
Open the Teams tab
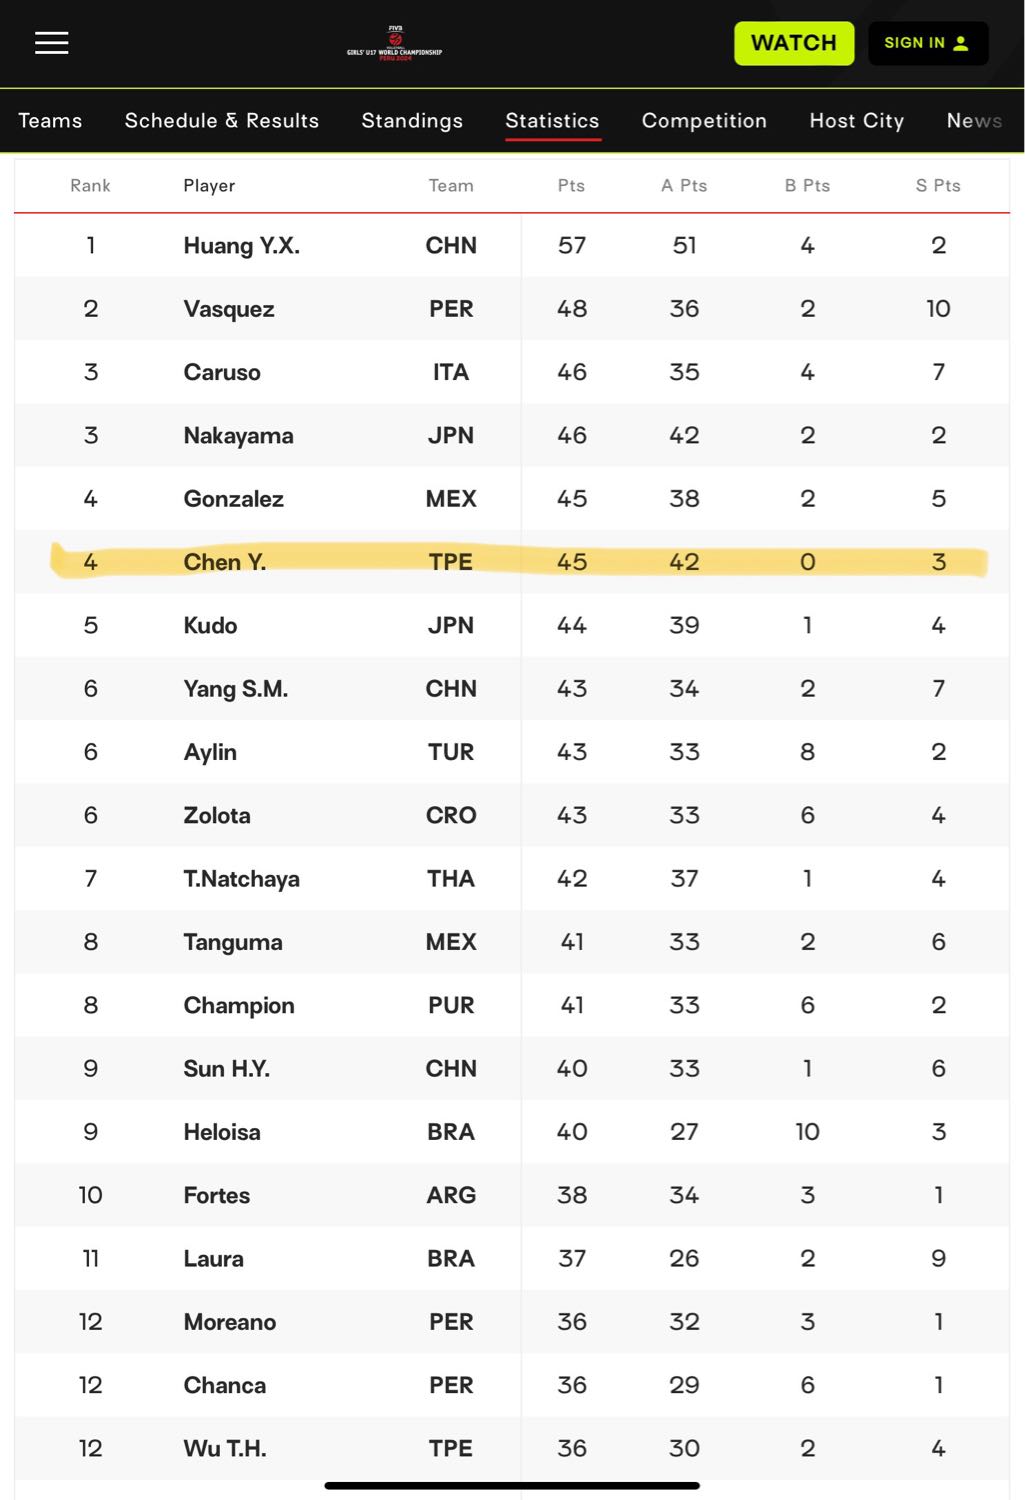point(50,121)
